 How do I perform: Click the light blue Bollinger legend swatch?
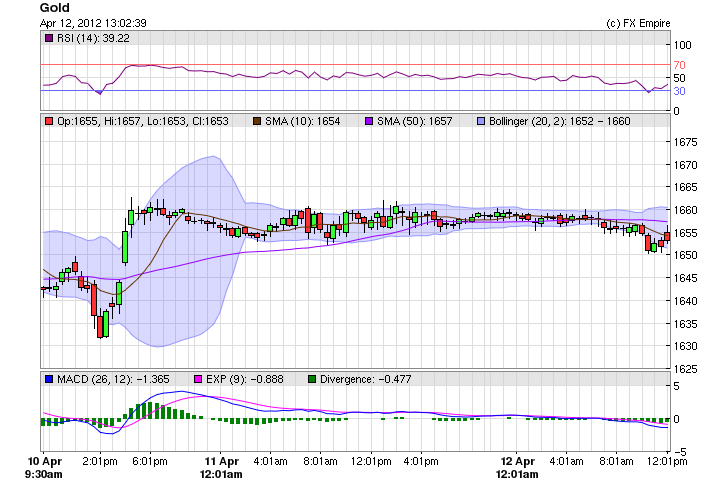click(481, 121)
